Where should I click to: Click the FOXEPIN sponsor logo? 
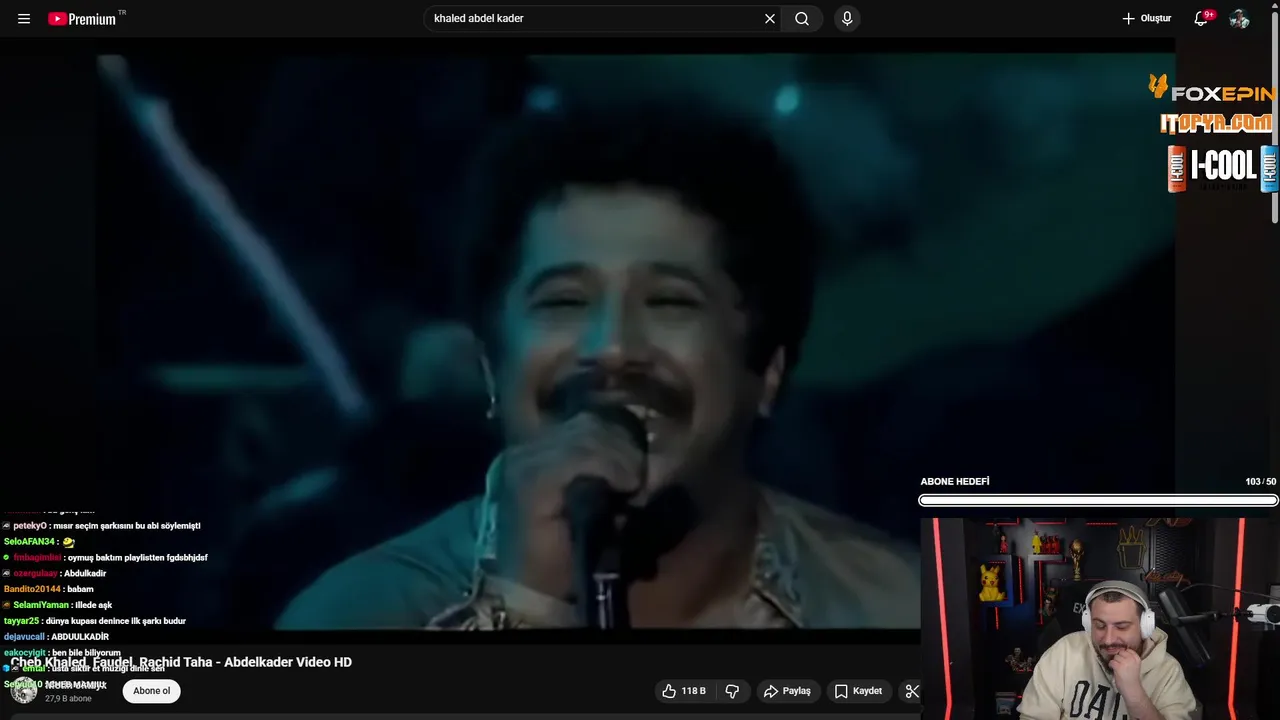[1212, 90]
